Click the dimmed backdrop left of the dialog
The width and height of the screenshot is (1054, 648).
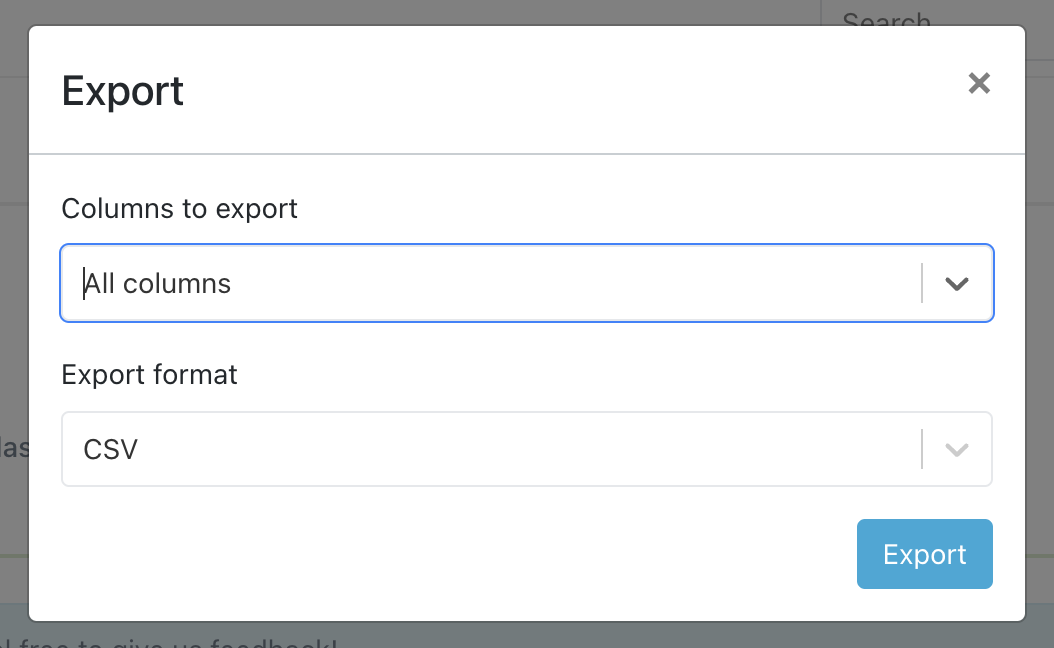pyautogui.click(x=13, y=300)
